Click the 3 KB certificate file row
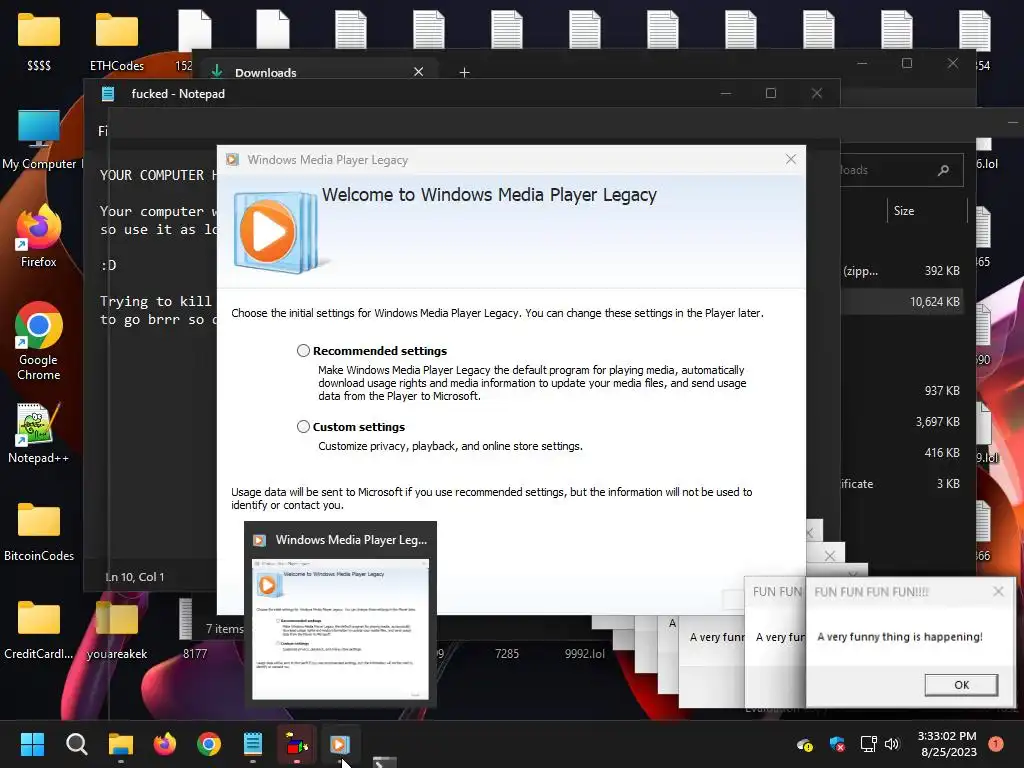Screen dimensions: 1024x768 click(901, 484)
